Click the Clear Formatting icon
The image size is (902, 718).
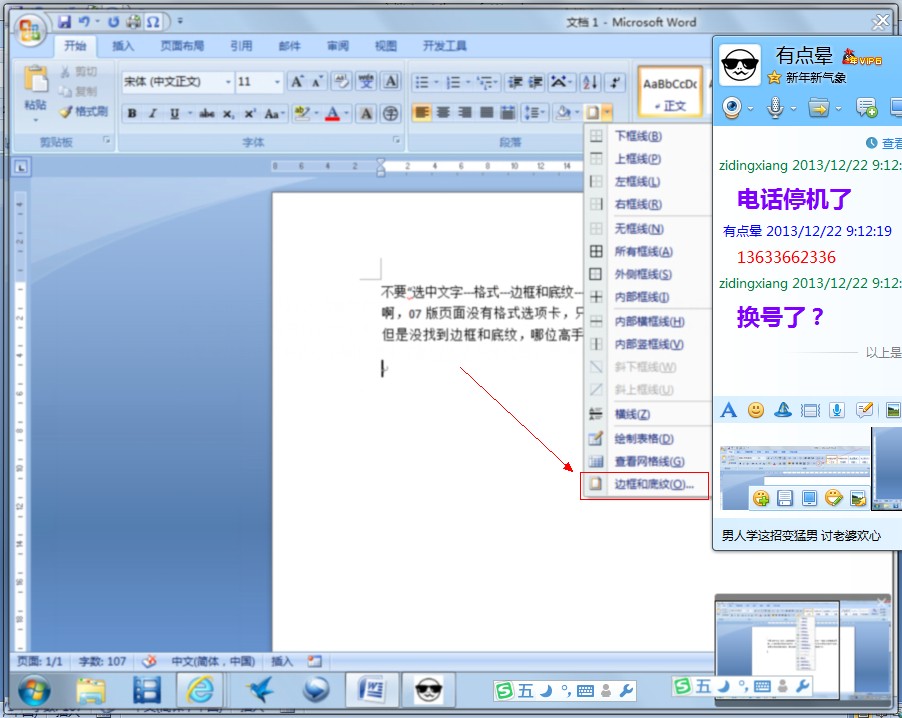(341, 82)
